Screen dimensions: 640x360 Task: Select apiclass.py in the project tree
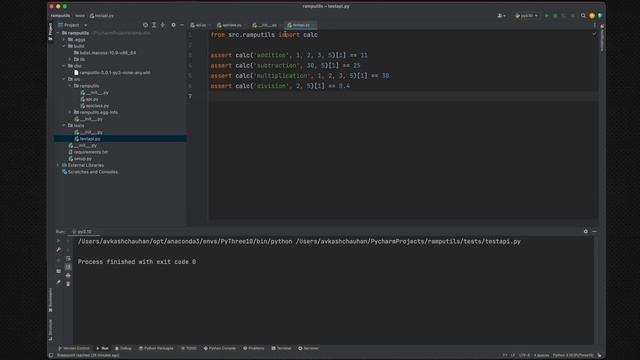click(95, 106)
